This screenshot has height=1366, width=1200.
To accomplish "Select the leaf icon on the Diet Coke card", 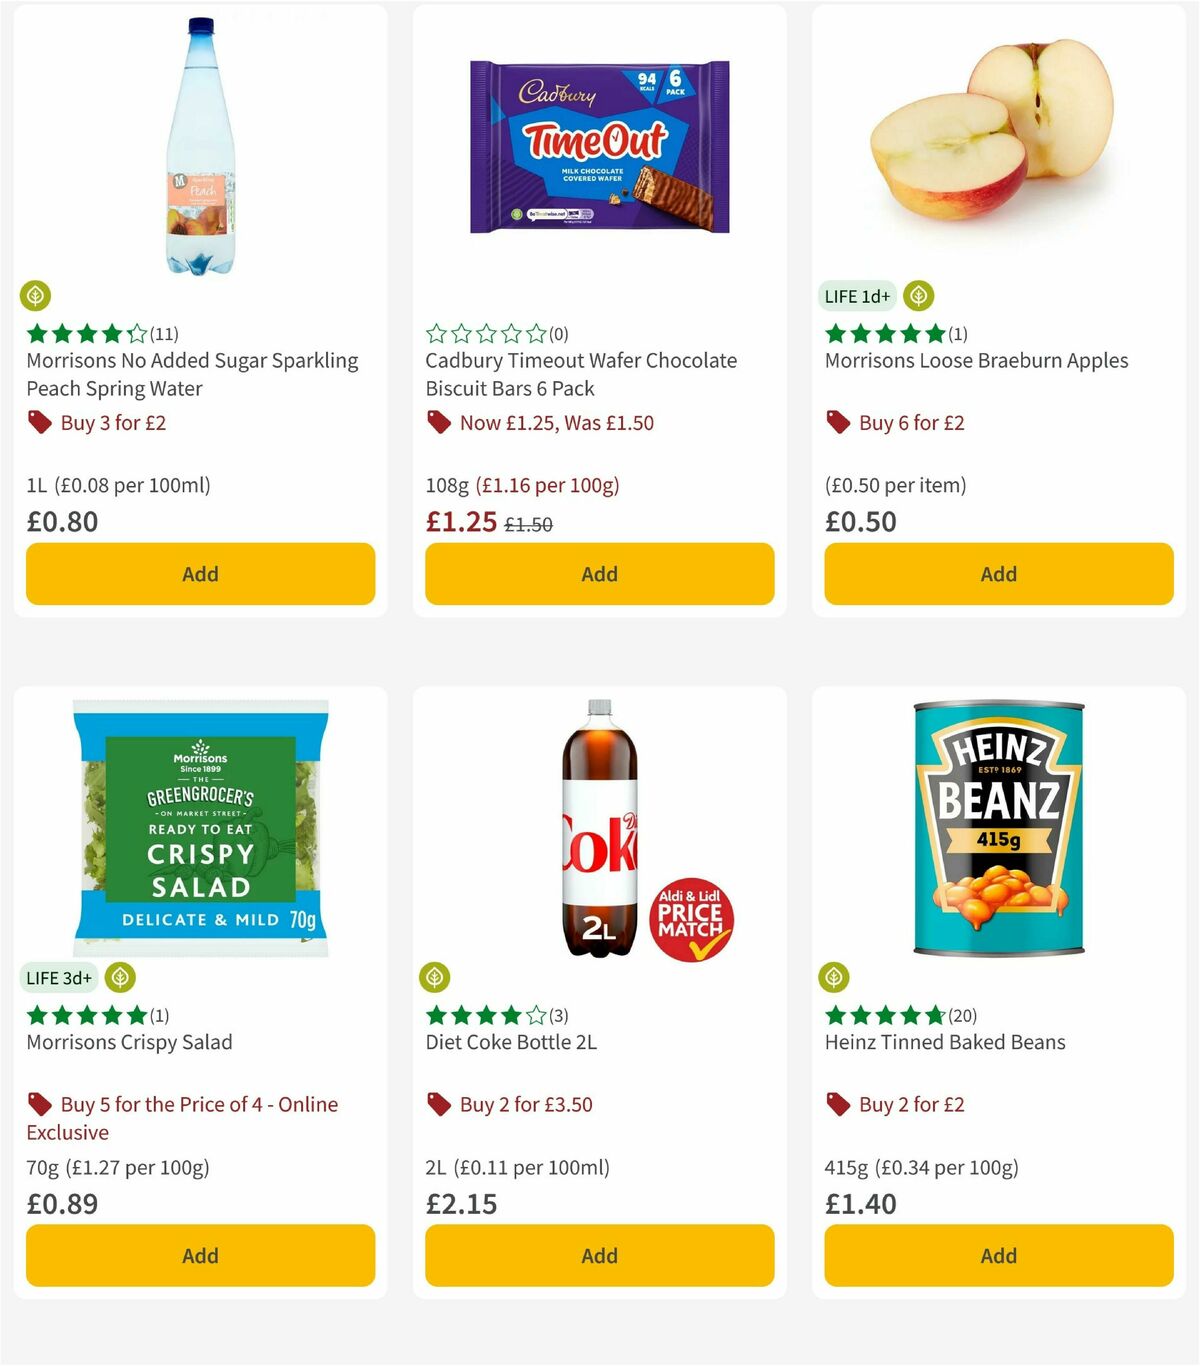I will point(434,977).
